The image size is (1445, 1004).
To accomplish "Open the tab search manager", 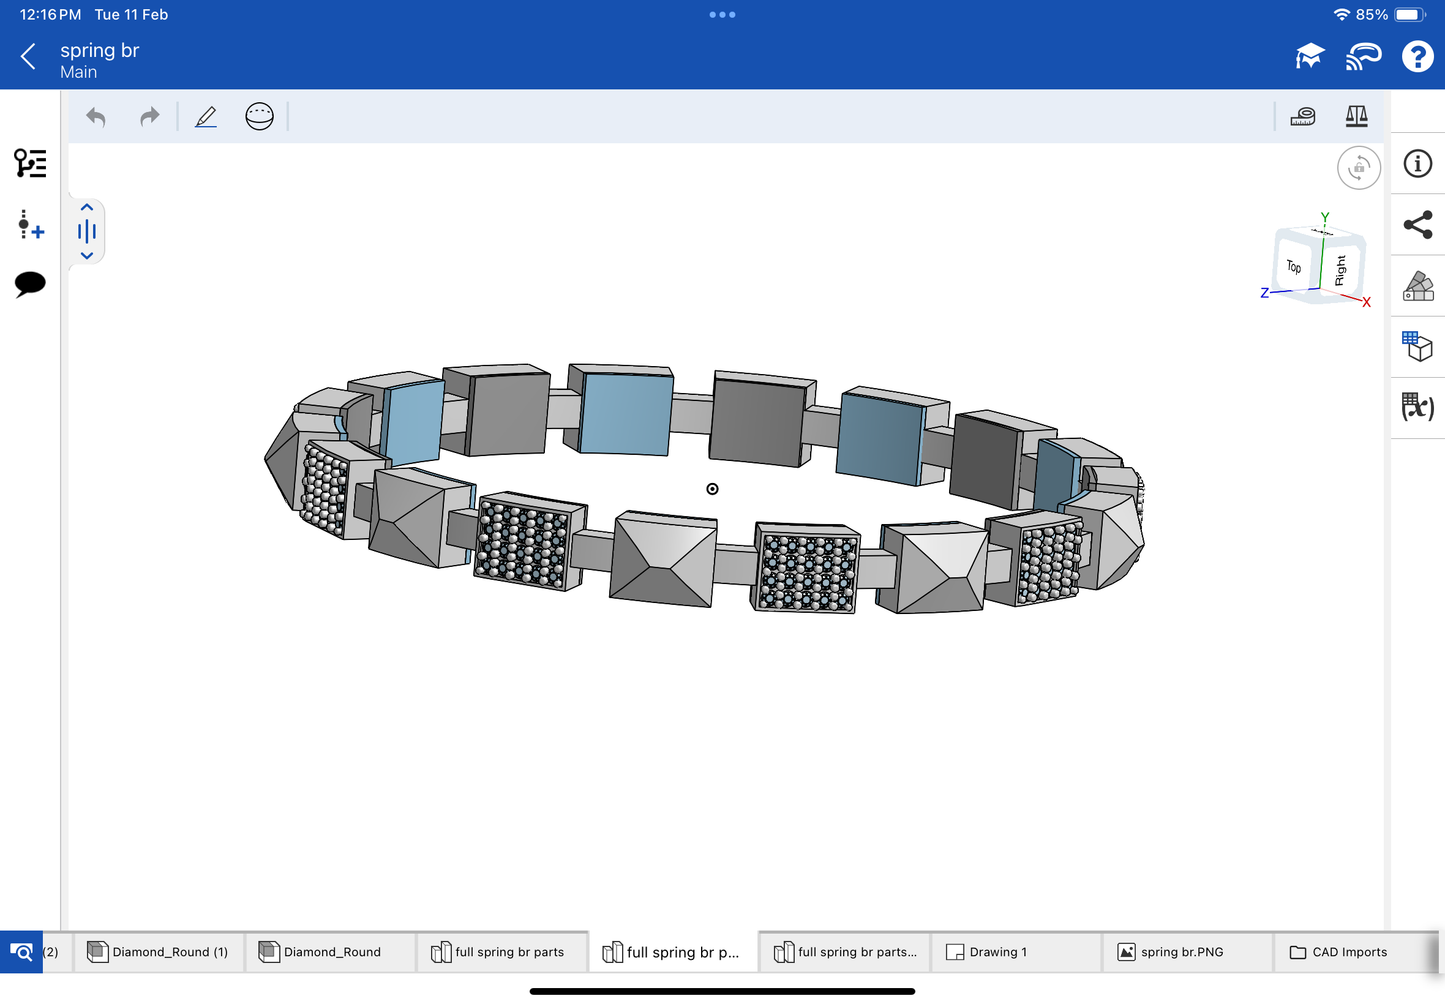I will click(21, 952).
